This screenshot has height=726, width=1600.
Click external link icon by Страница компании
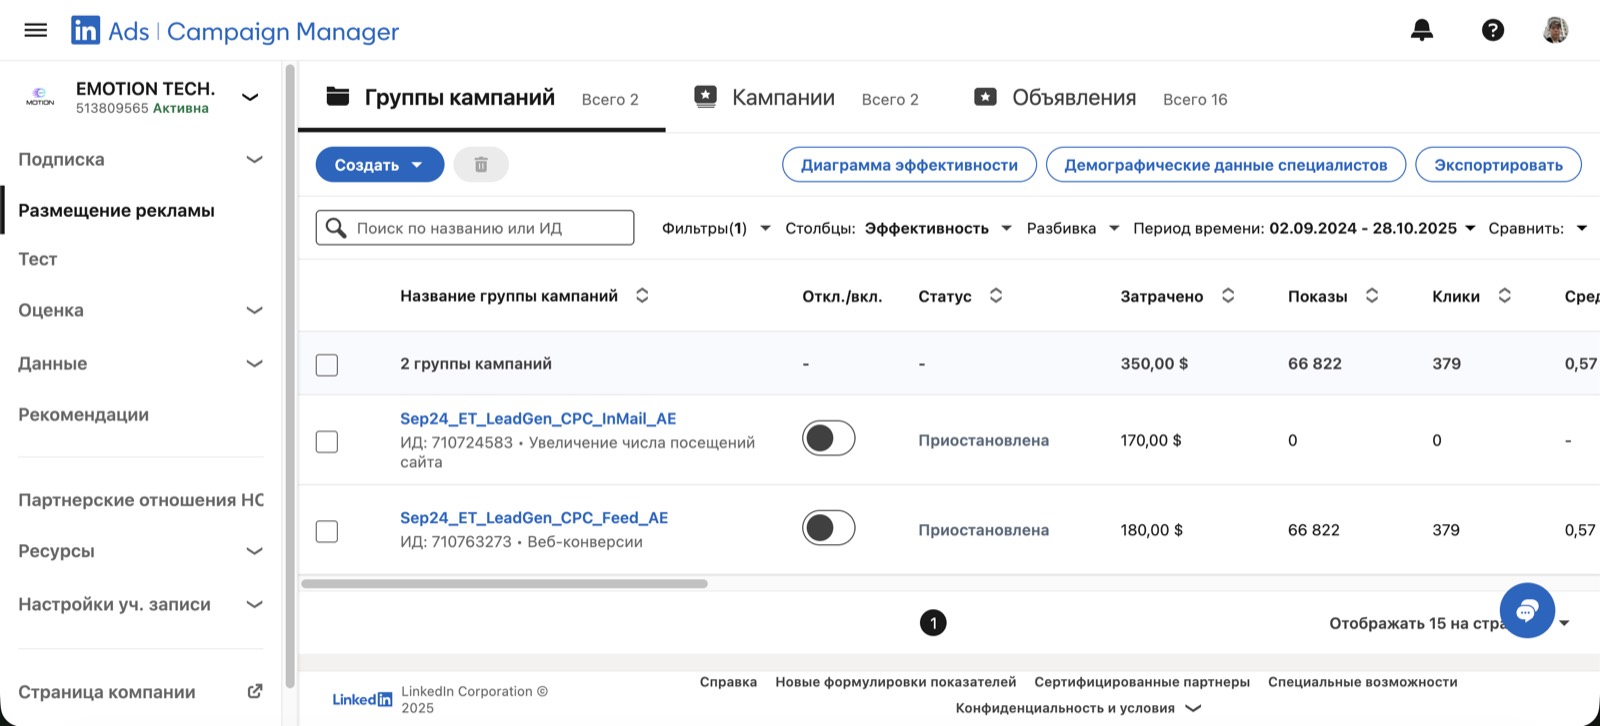255,691
